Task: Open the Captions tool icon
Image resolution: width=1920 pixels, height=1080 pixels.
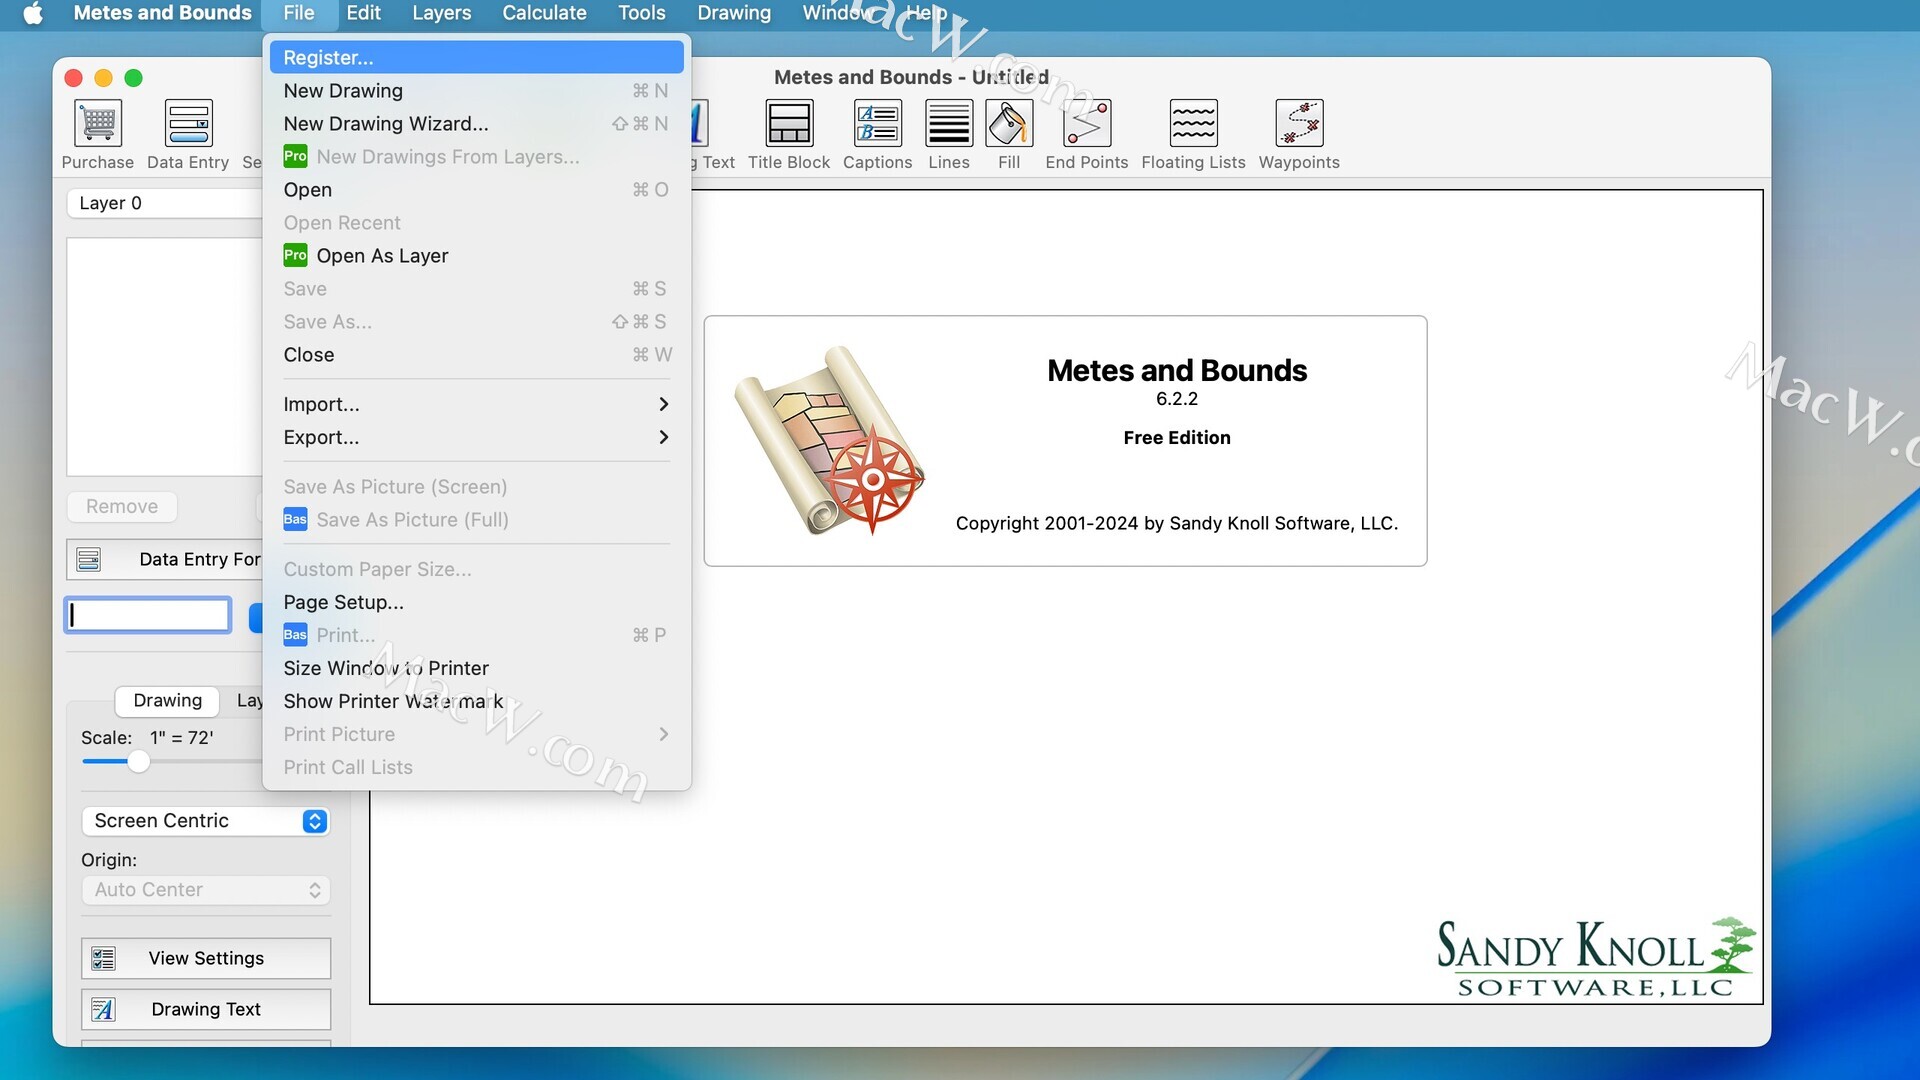Action: point(877,123)
